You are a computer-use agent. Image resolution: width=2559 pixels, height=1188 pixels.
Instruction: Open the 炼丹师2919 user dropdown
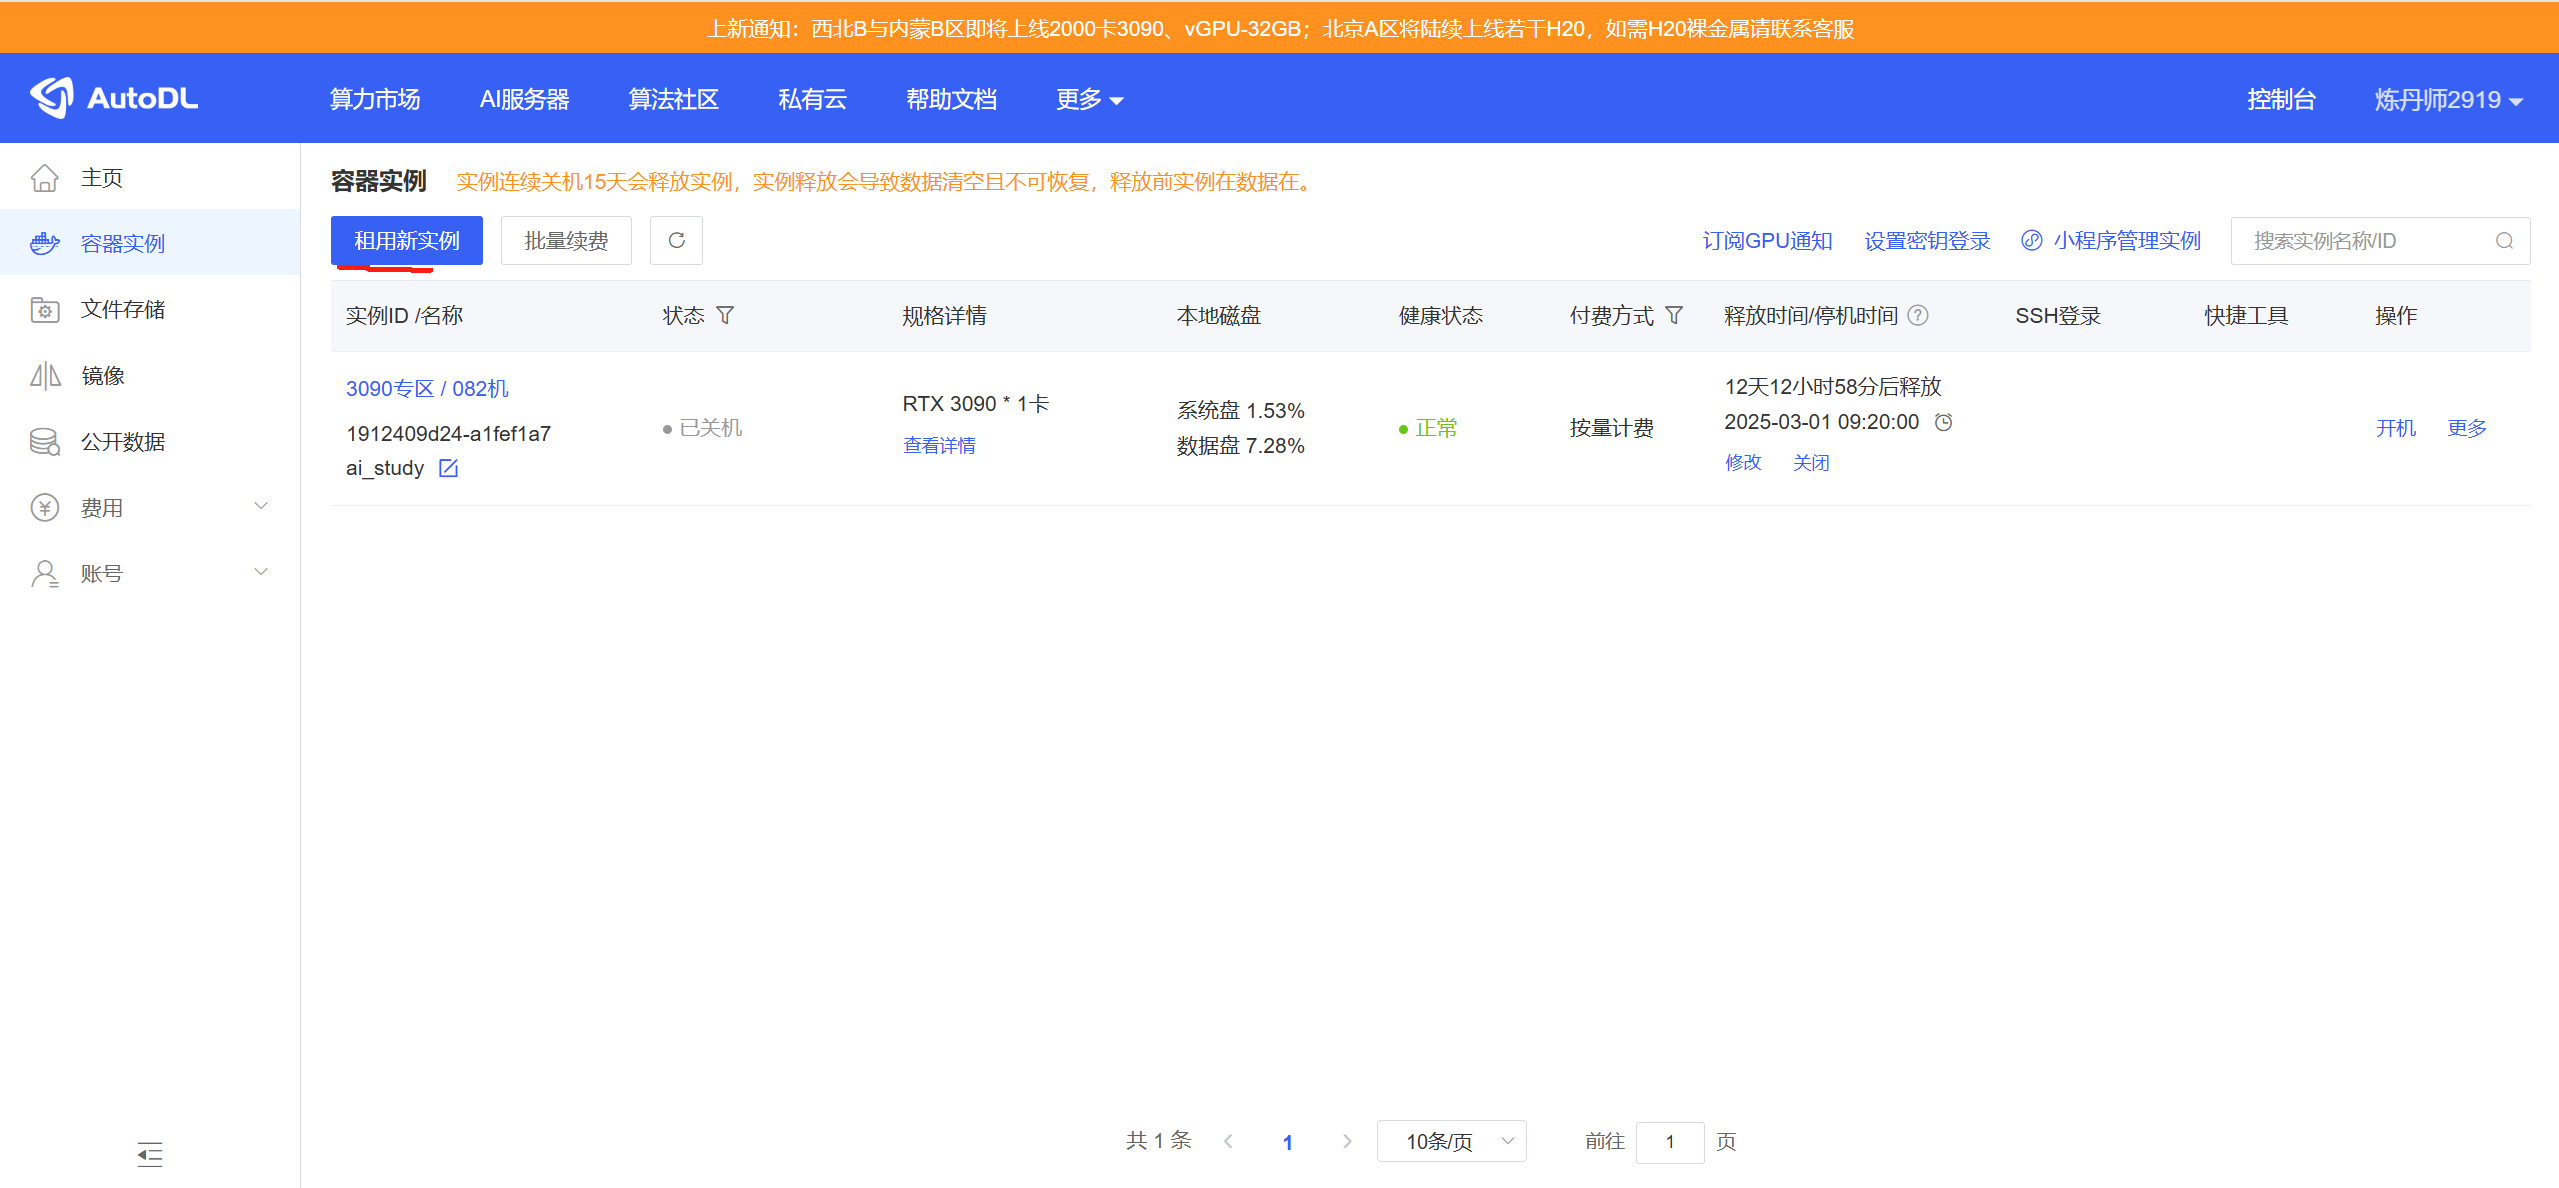pos(2448,99)
